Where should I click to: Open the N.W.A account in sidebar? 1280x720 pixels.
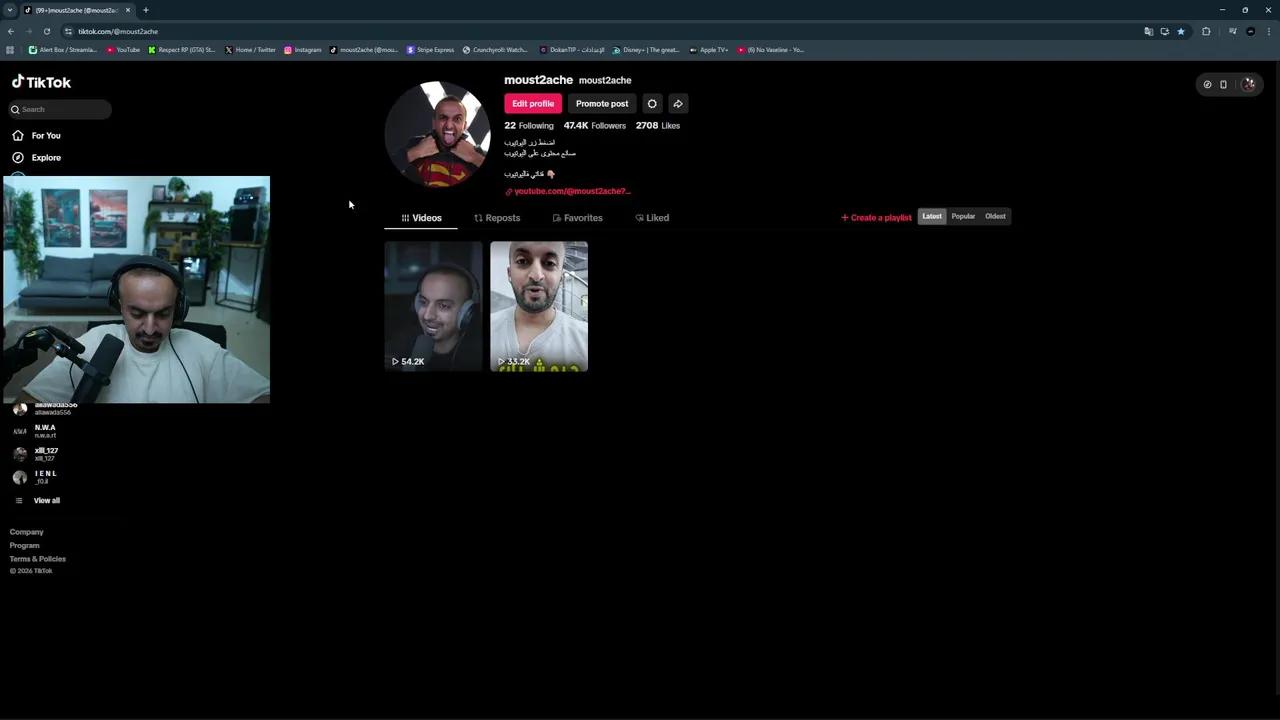36,431
